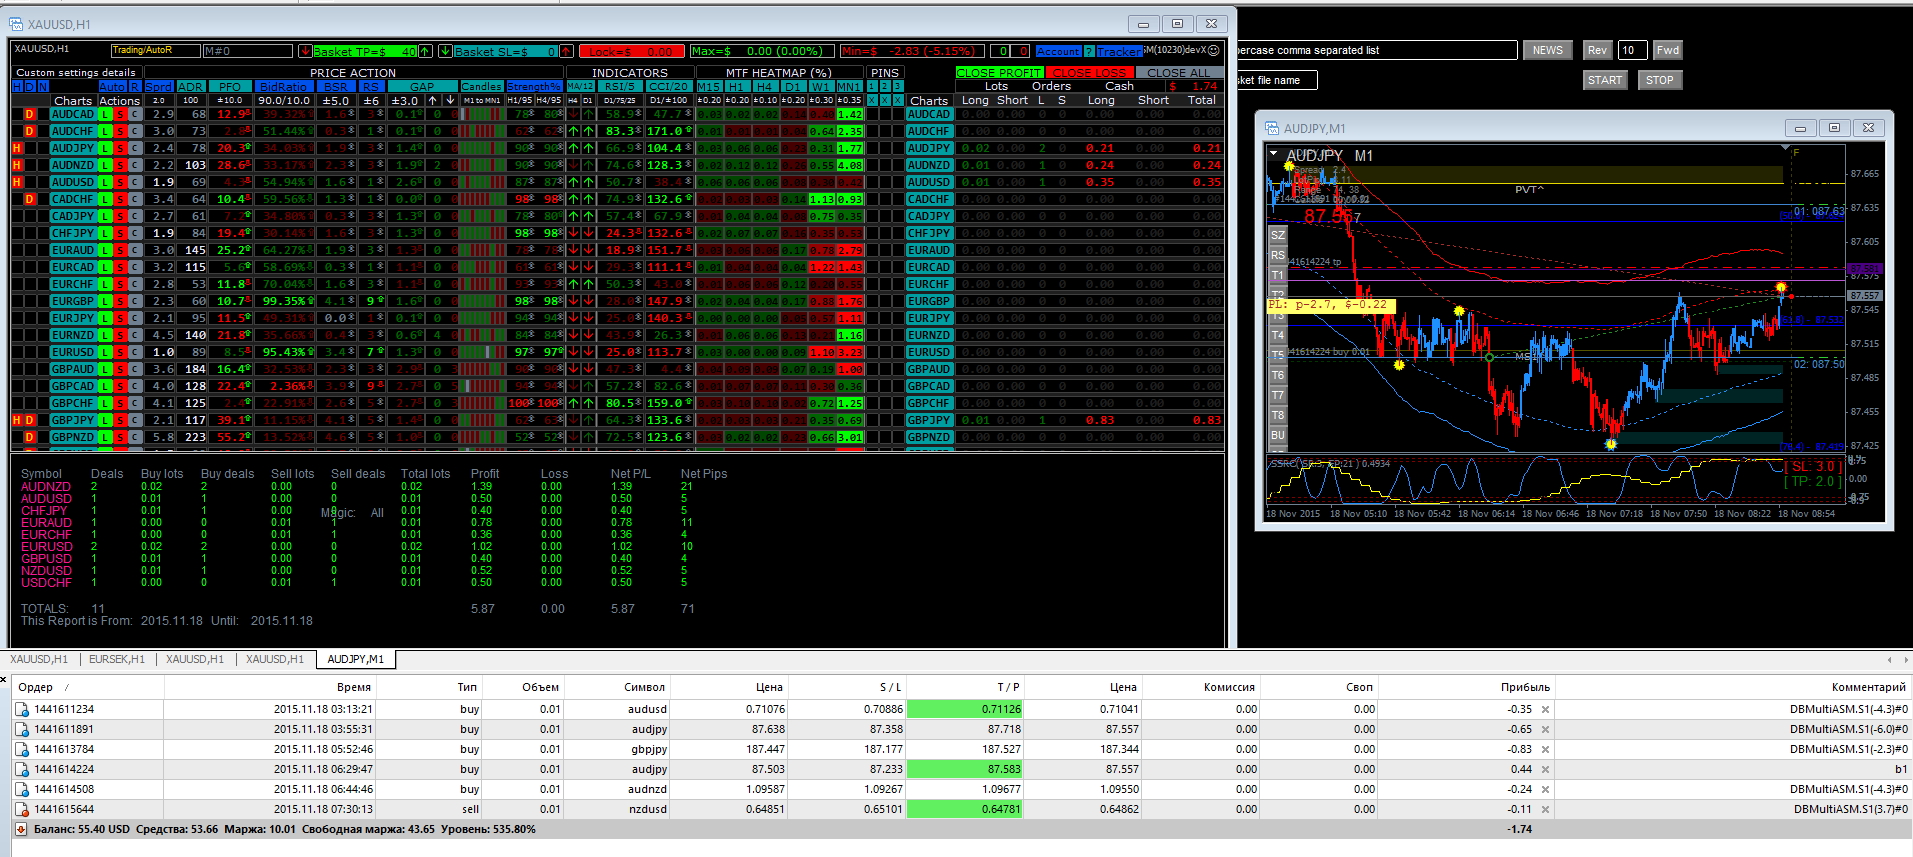This screenshot has width=1913, height=857.
Task: Click the red Basket TP decrease arrow
Action: 305,51
